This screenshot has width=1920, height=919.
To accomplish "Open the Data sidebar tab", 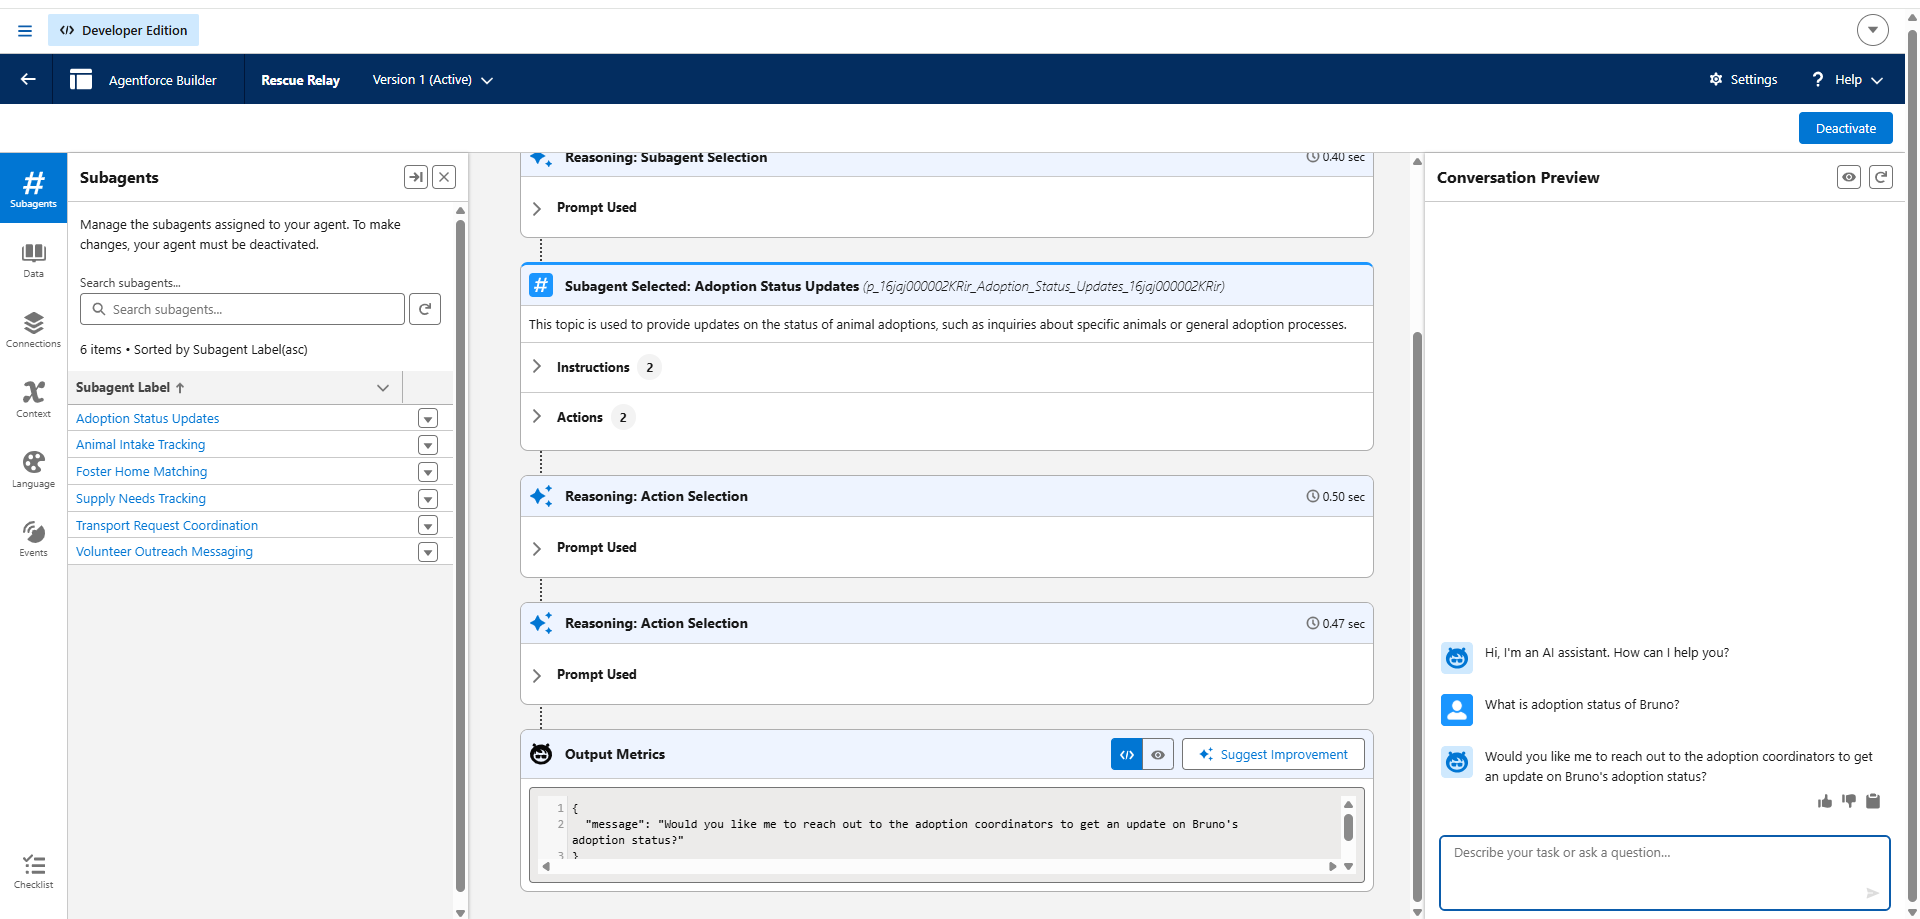I will pyautogui.click(x=33, y=259).
